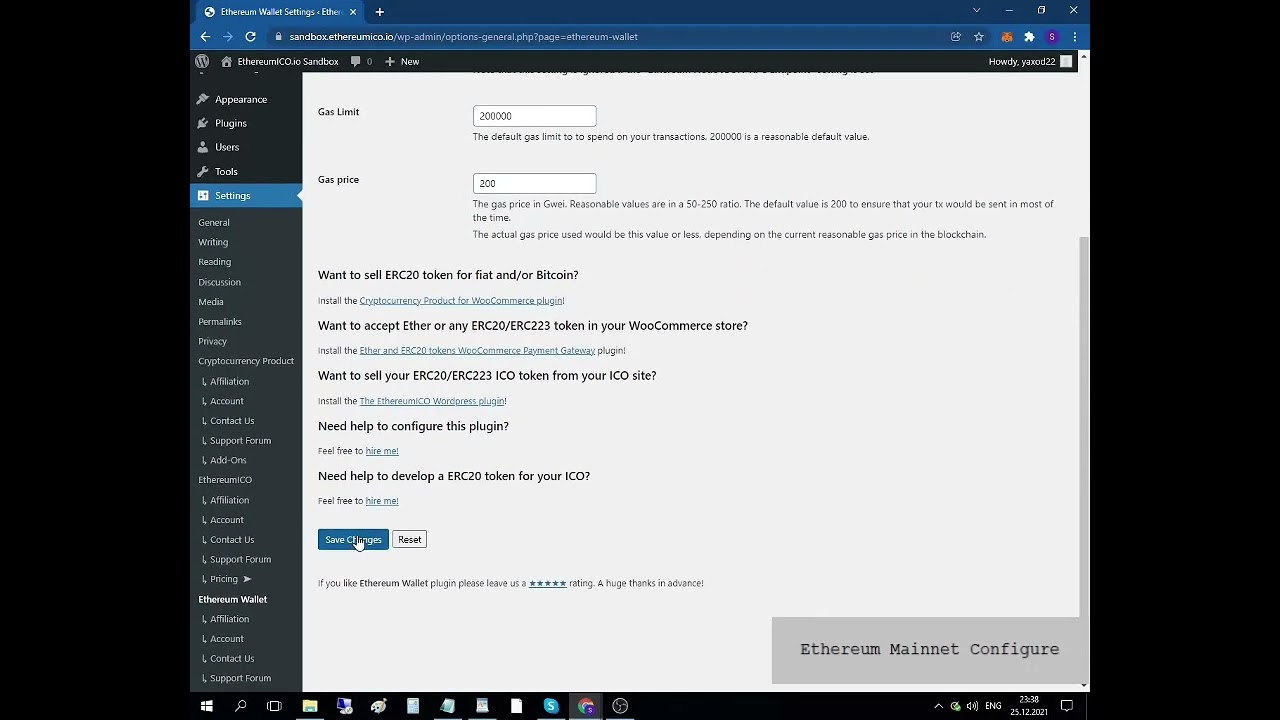The width and height of the screenshot is (1280, 720).
Task: Go to Reading settings submenu
Action: [x=214, y=262]
